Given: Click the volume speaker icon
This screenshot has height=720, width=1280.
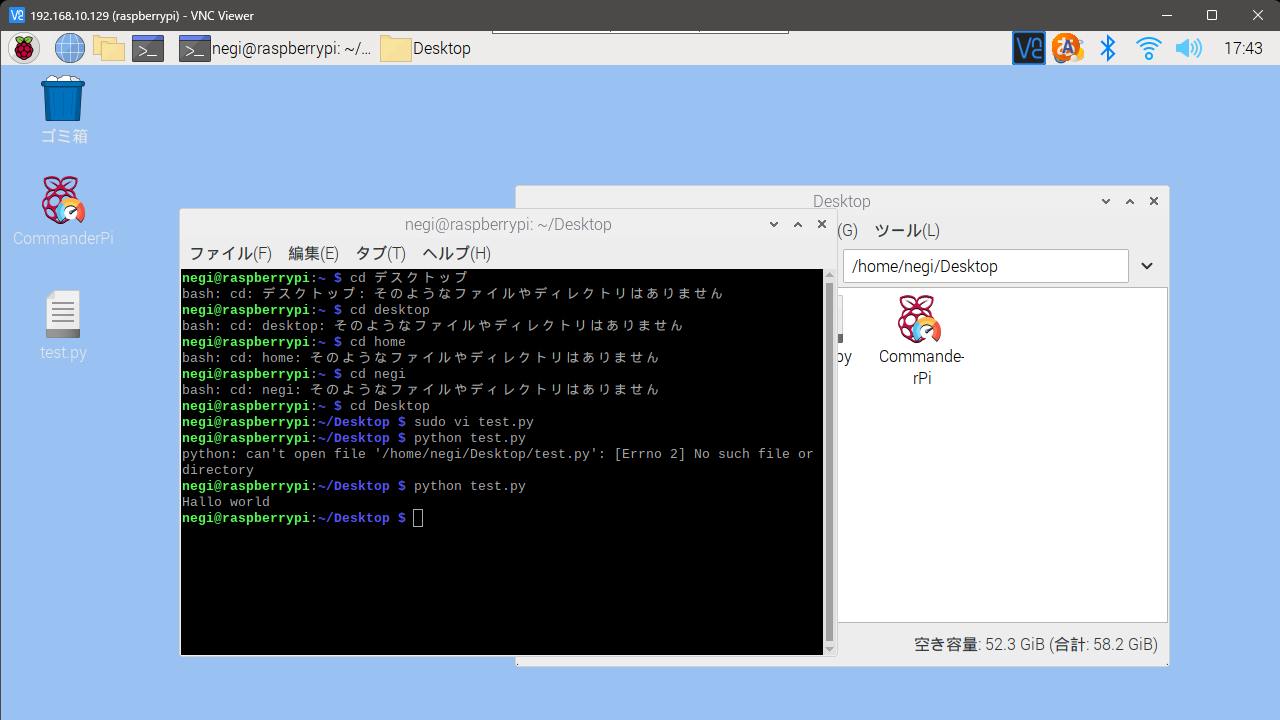Looking at the screenshot, I should pos(1188,48).
